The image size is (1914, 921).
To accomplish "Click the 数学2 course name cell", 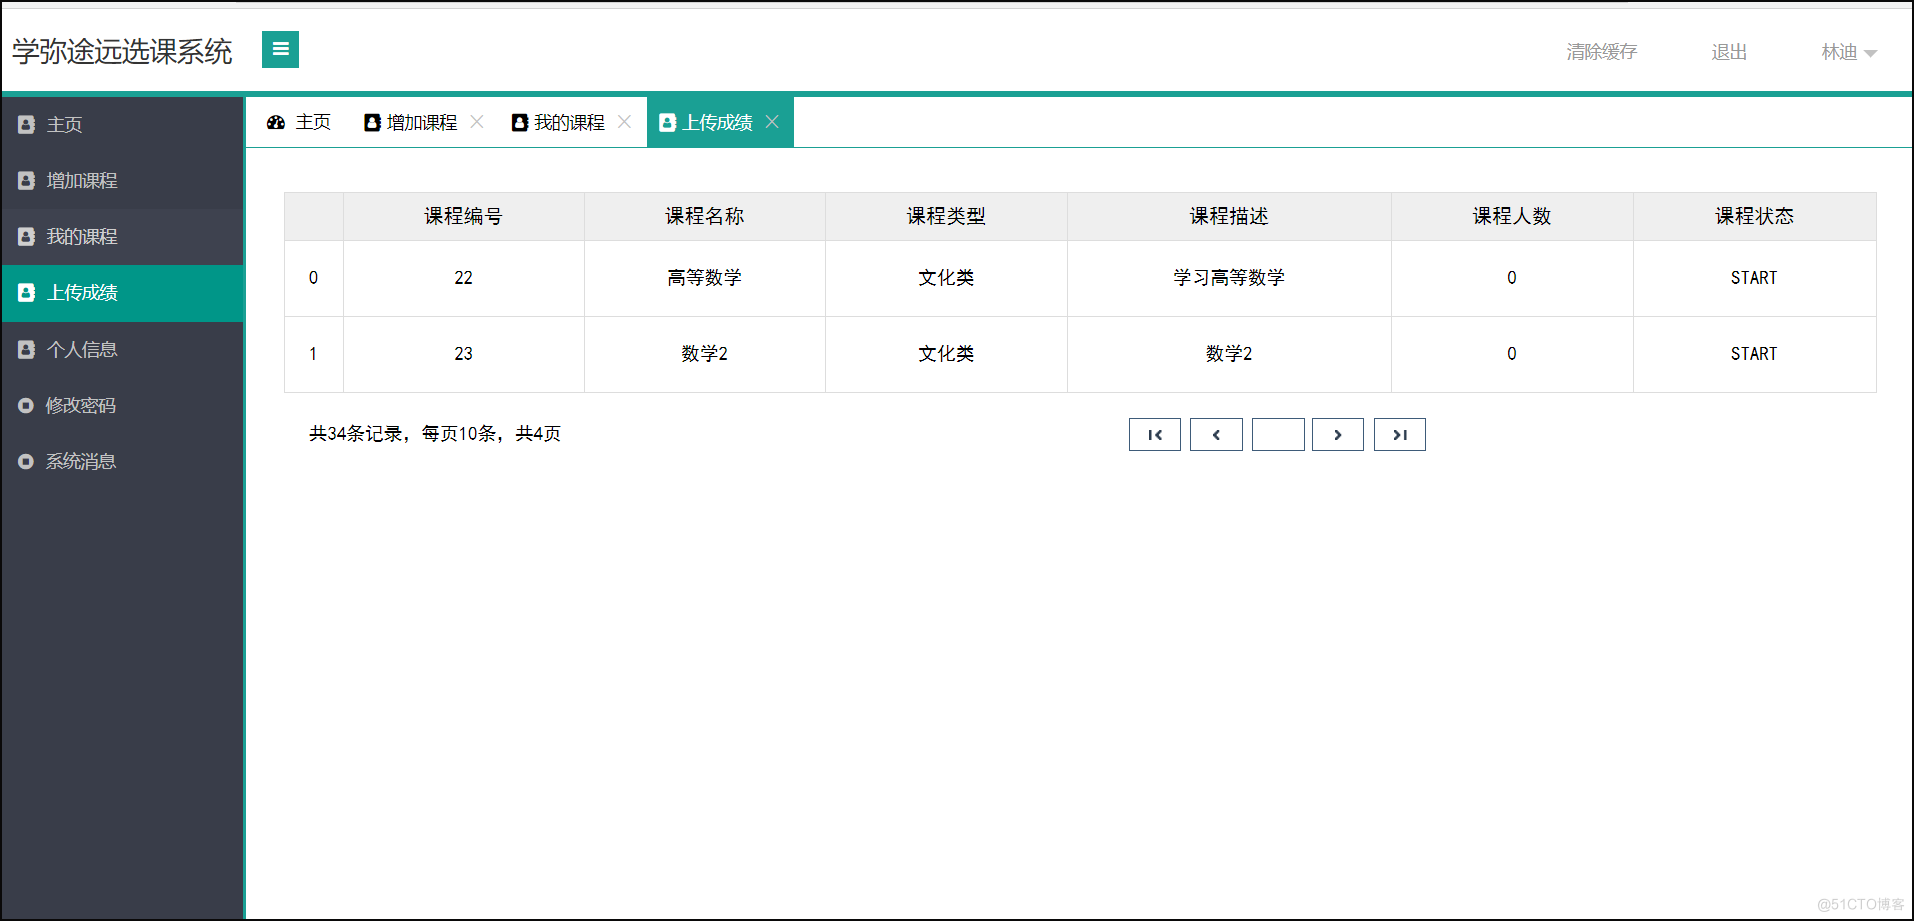I will pos(705,354).
